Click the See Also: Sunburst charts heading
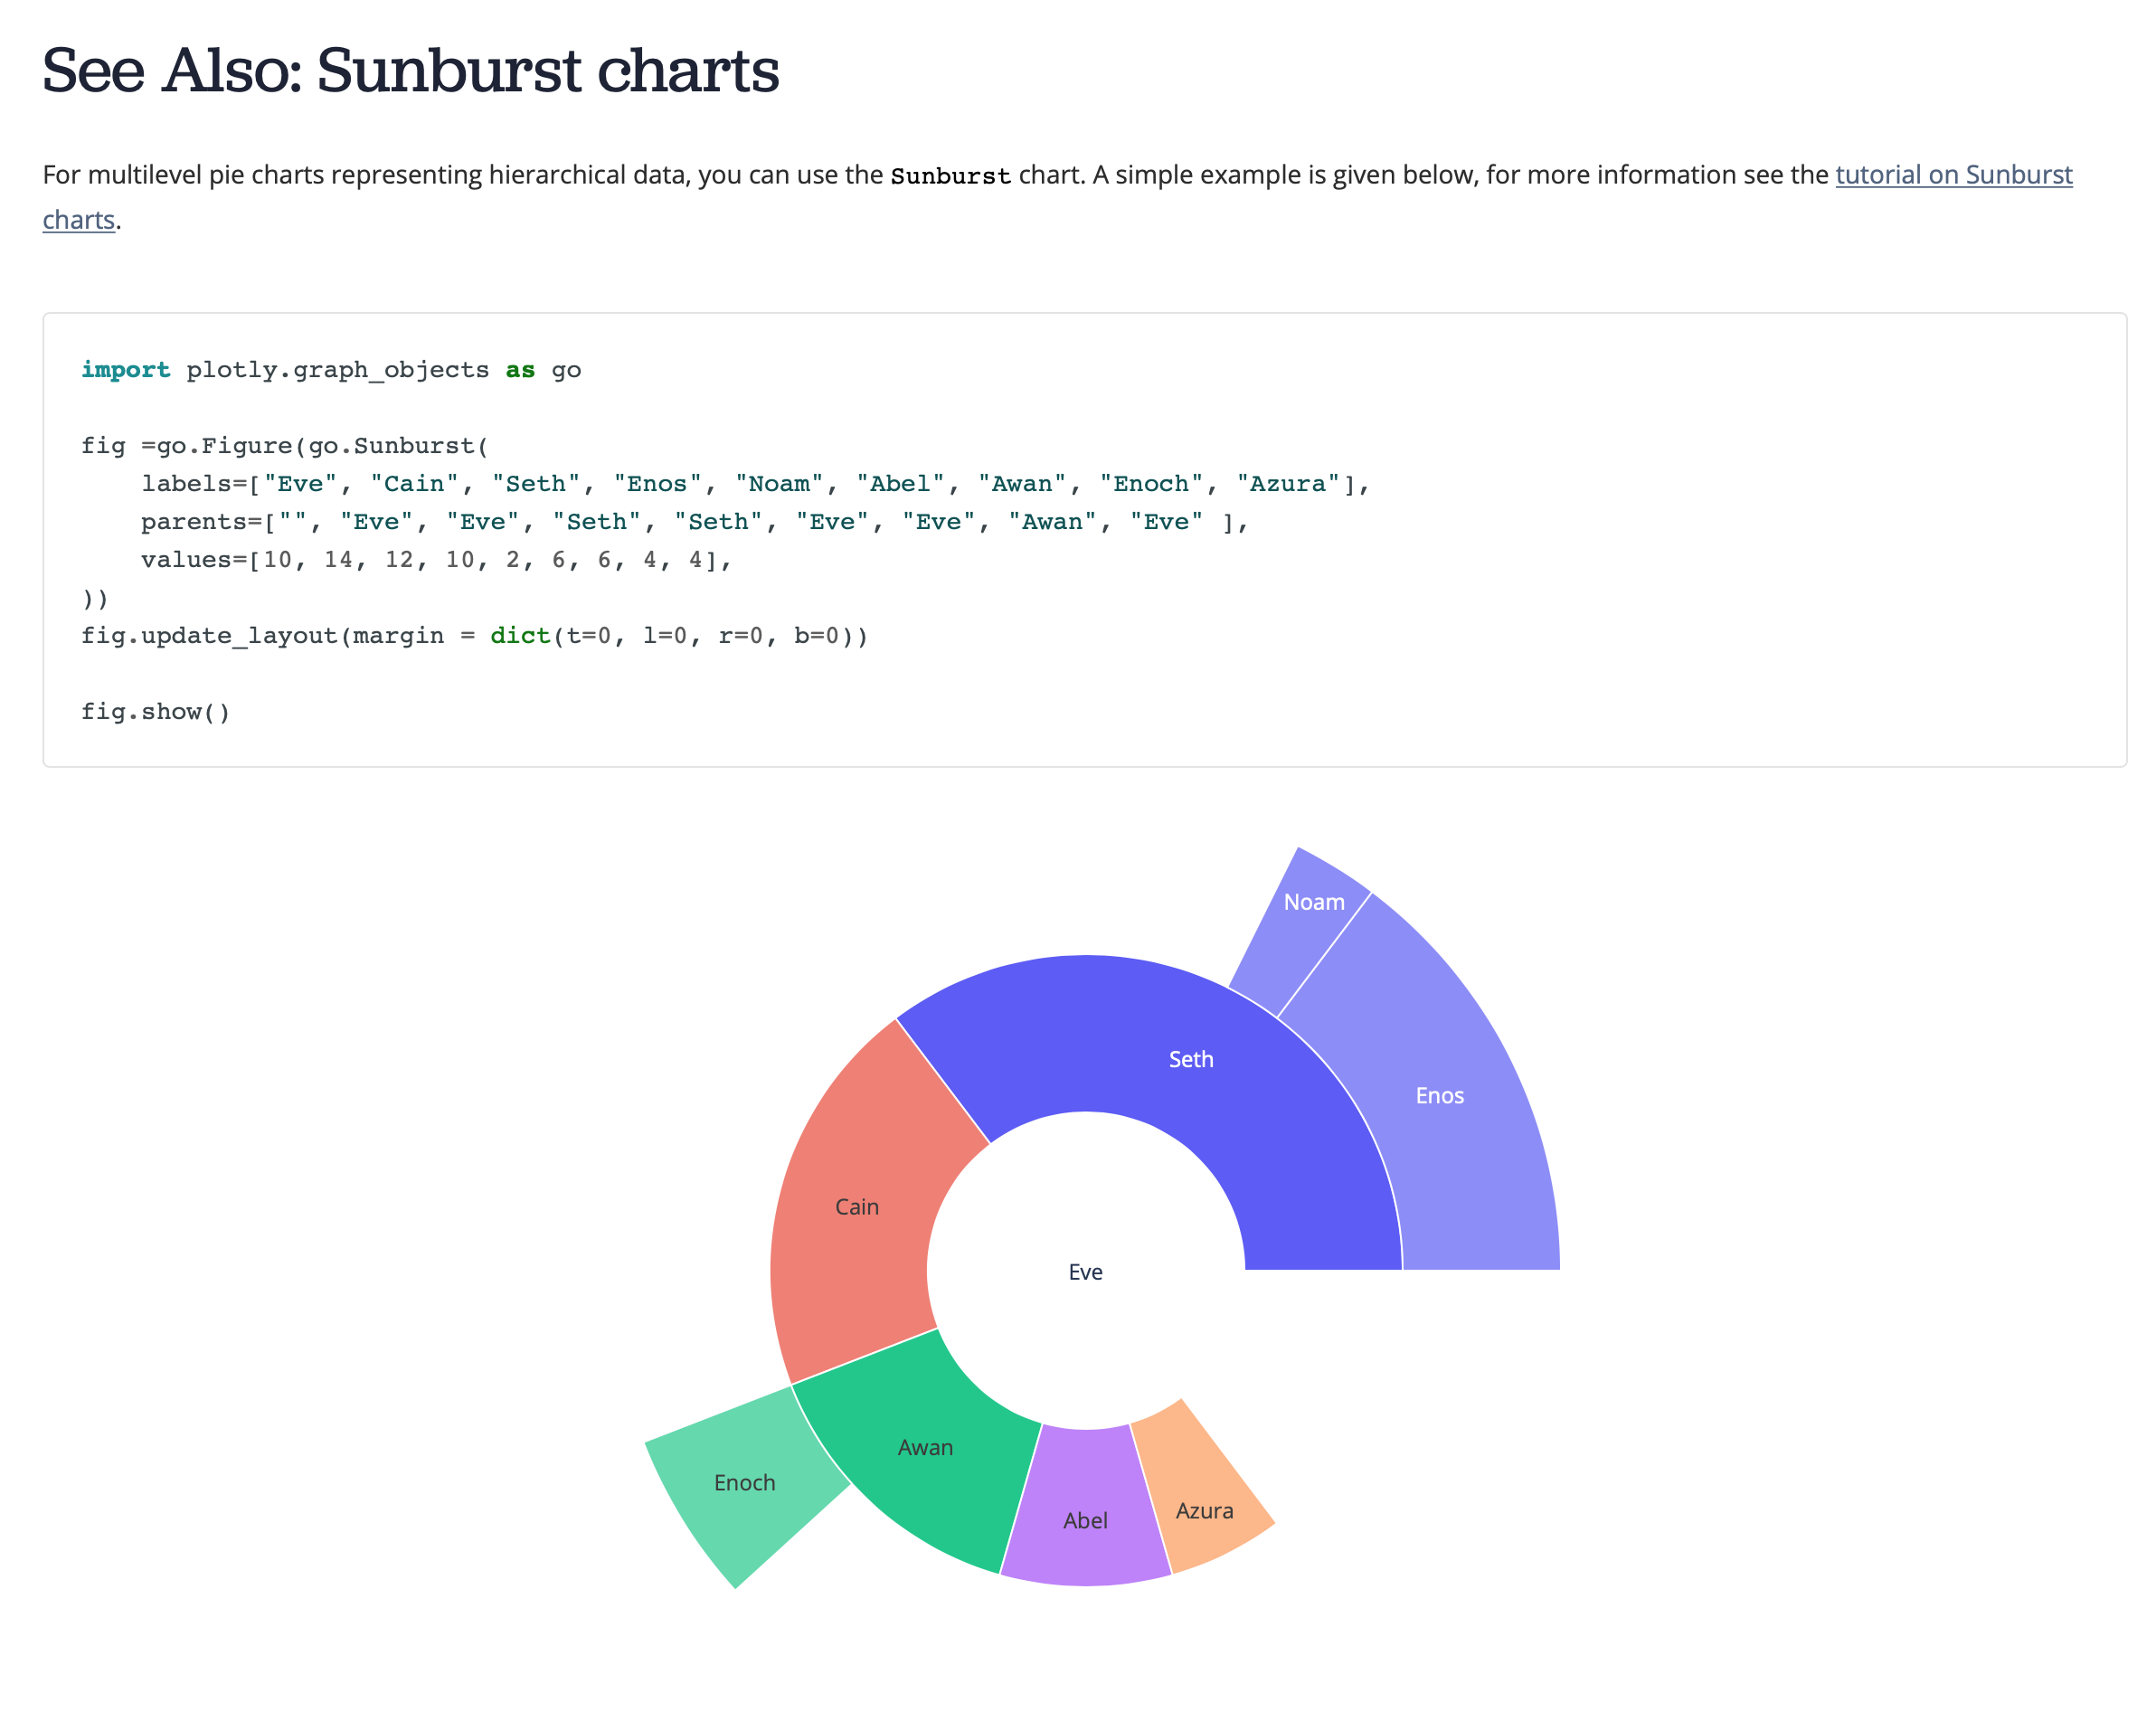The width and height of the screenshot is (2156, 1731). [x=410, y=71]
